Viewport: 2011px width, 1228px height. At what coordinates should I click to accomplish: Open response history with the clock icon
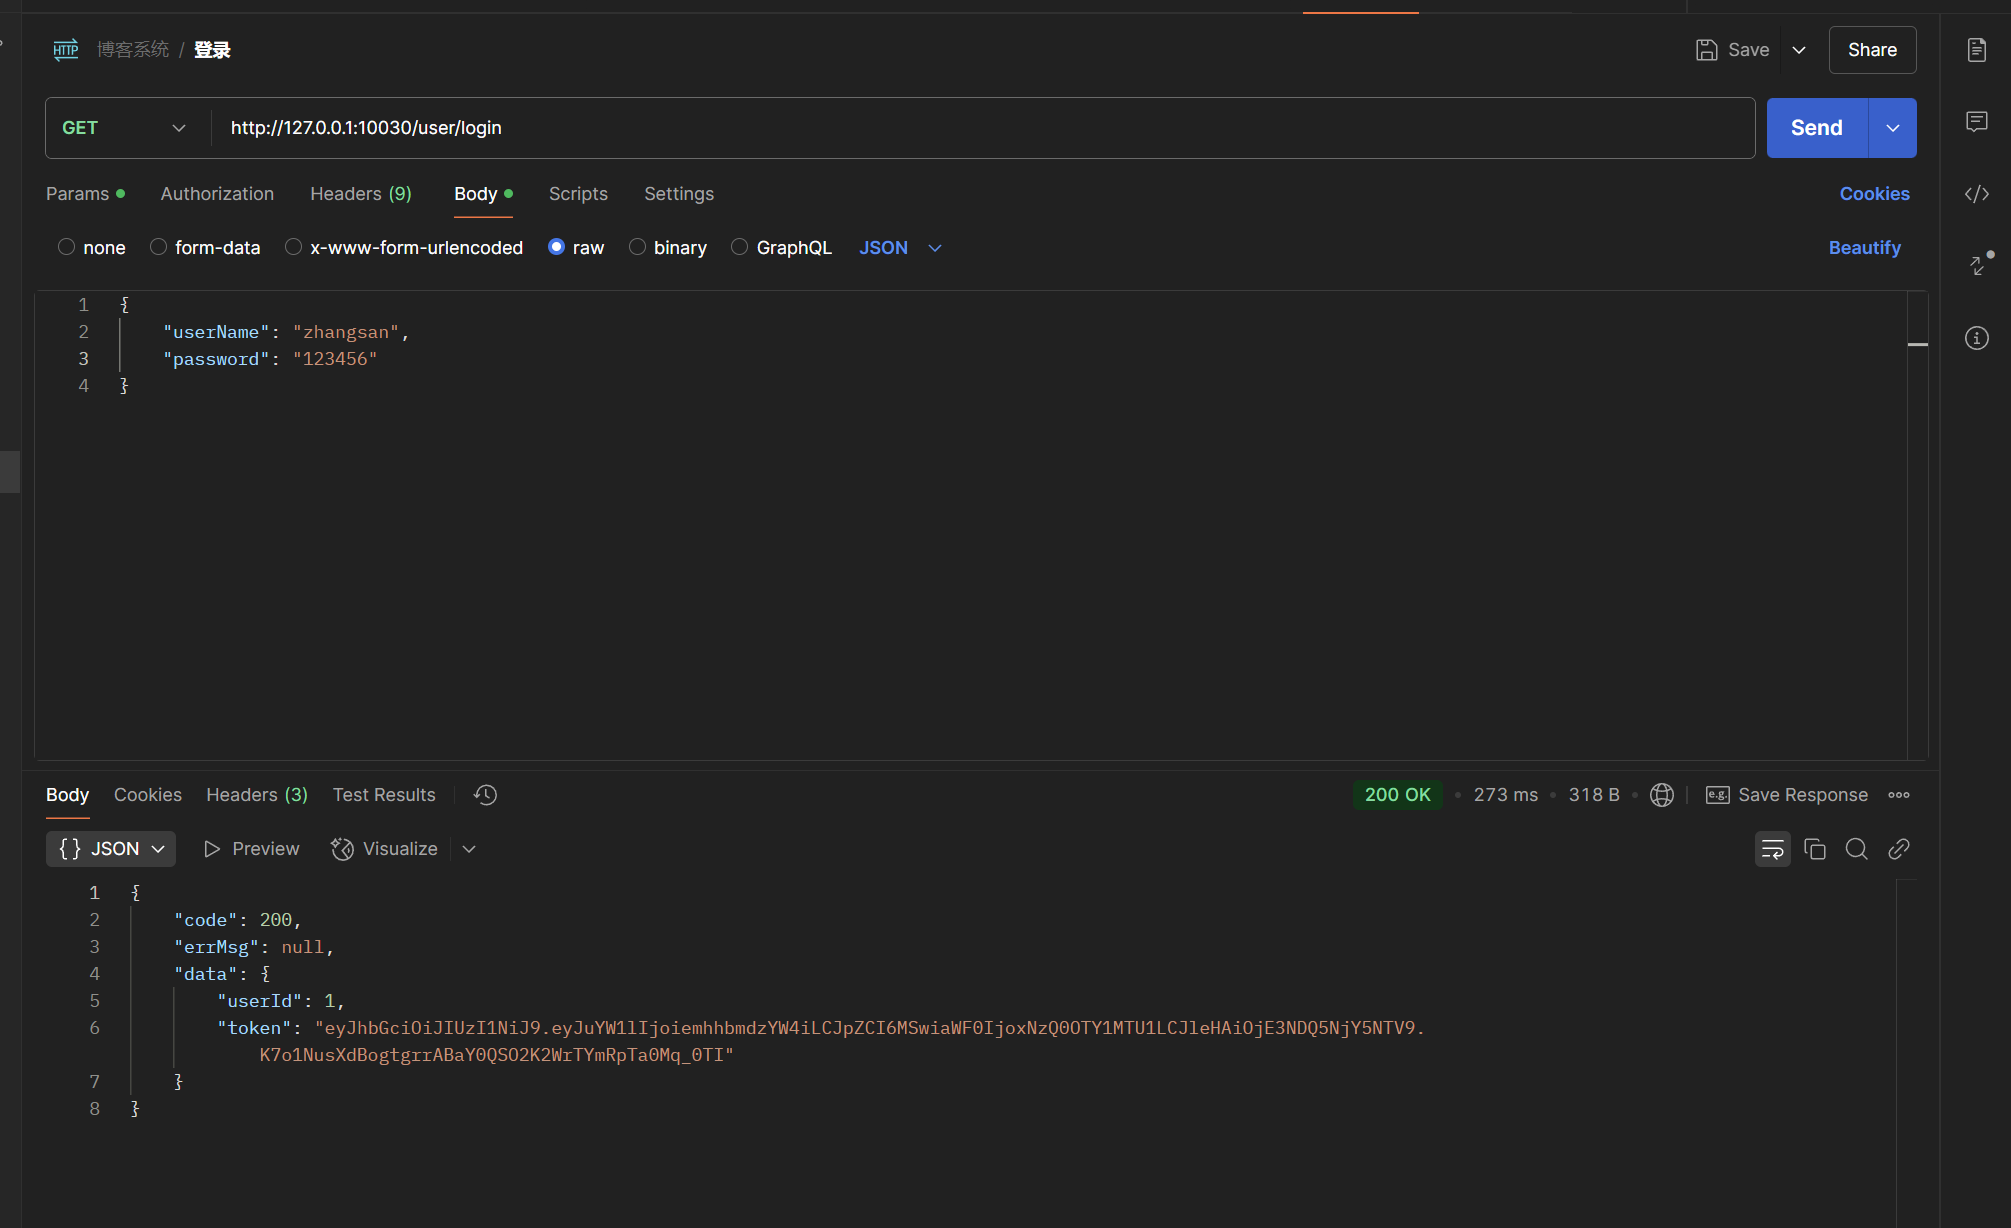point(485,795)
